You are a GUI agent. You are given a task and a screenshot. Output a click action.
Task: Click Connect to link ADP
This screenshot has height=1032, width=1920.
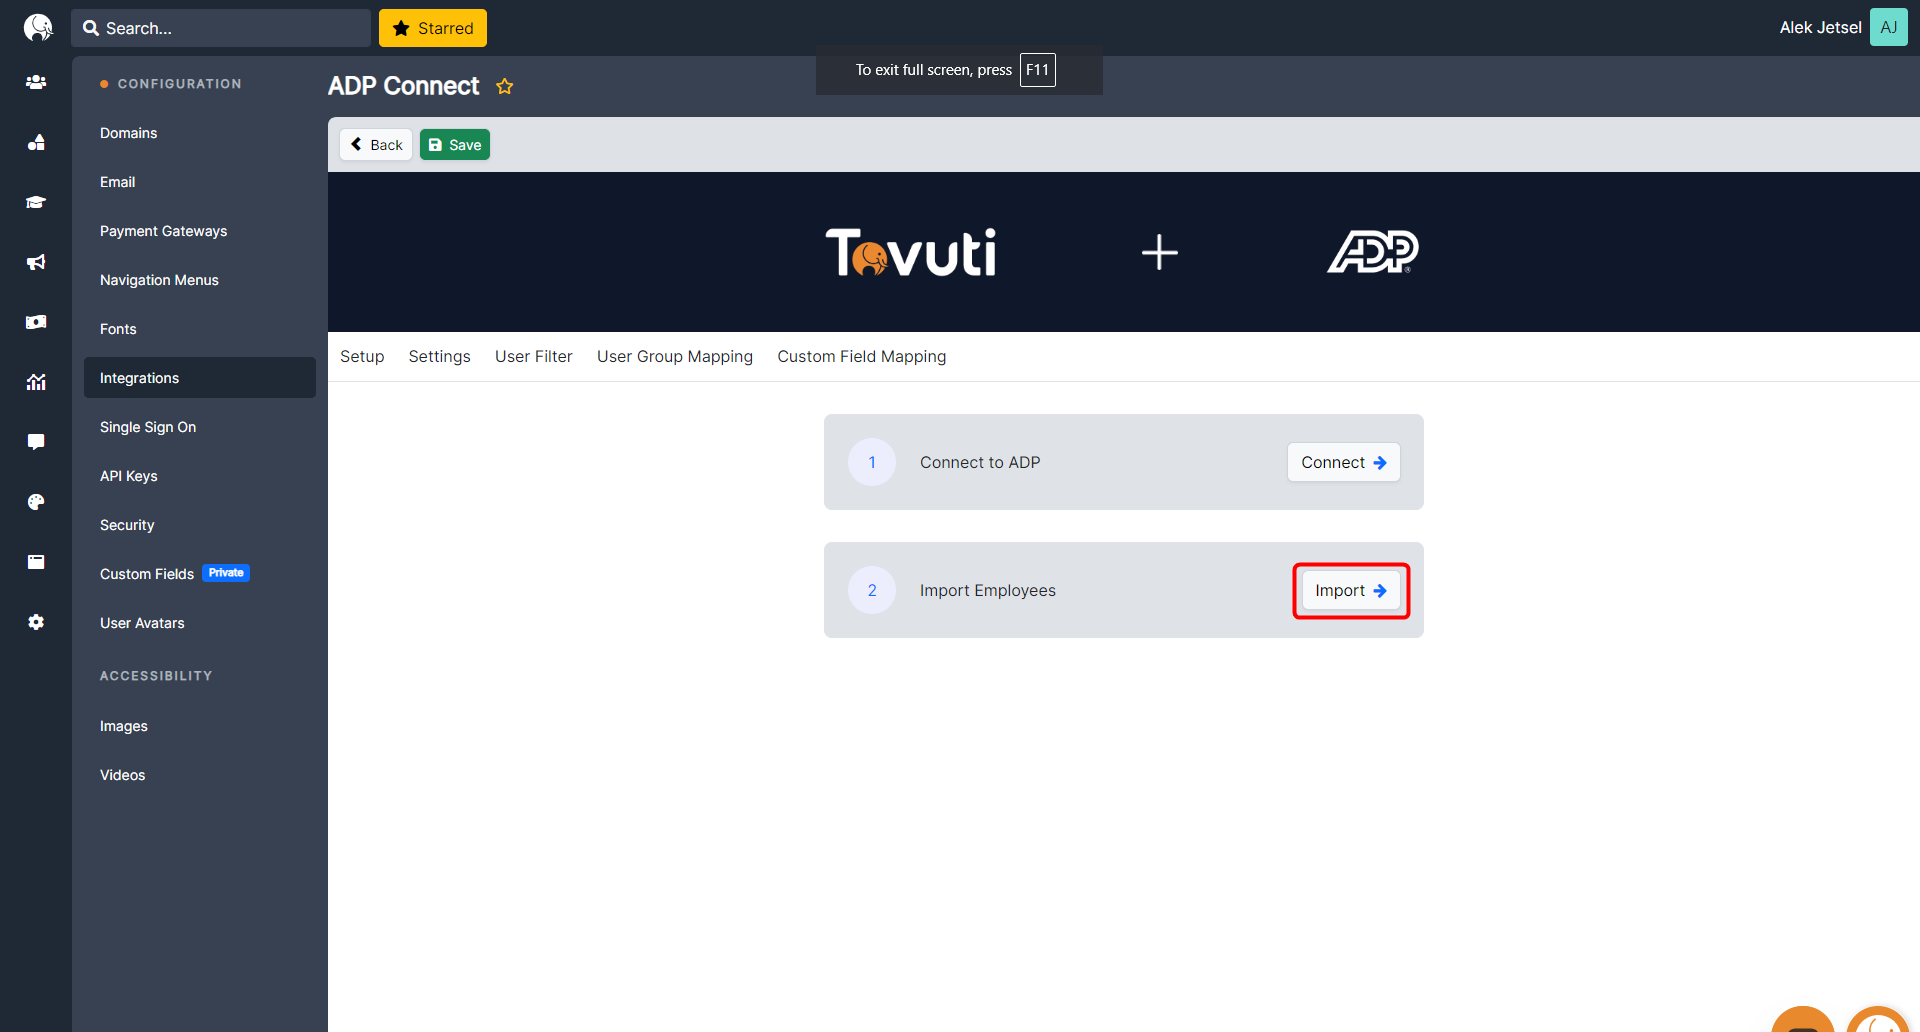tap(1343, 462)
